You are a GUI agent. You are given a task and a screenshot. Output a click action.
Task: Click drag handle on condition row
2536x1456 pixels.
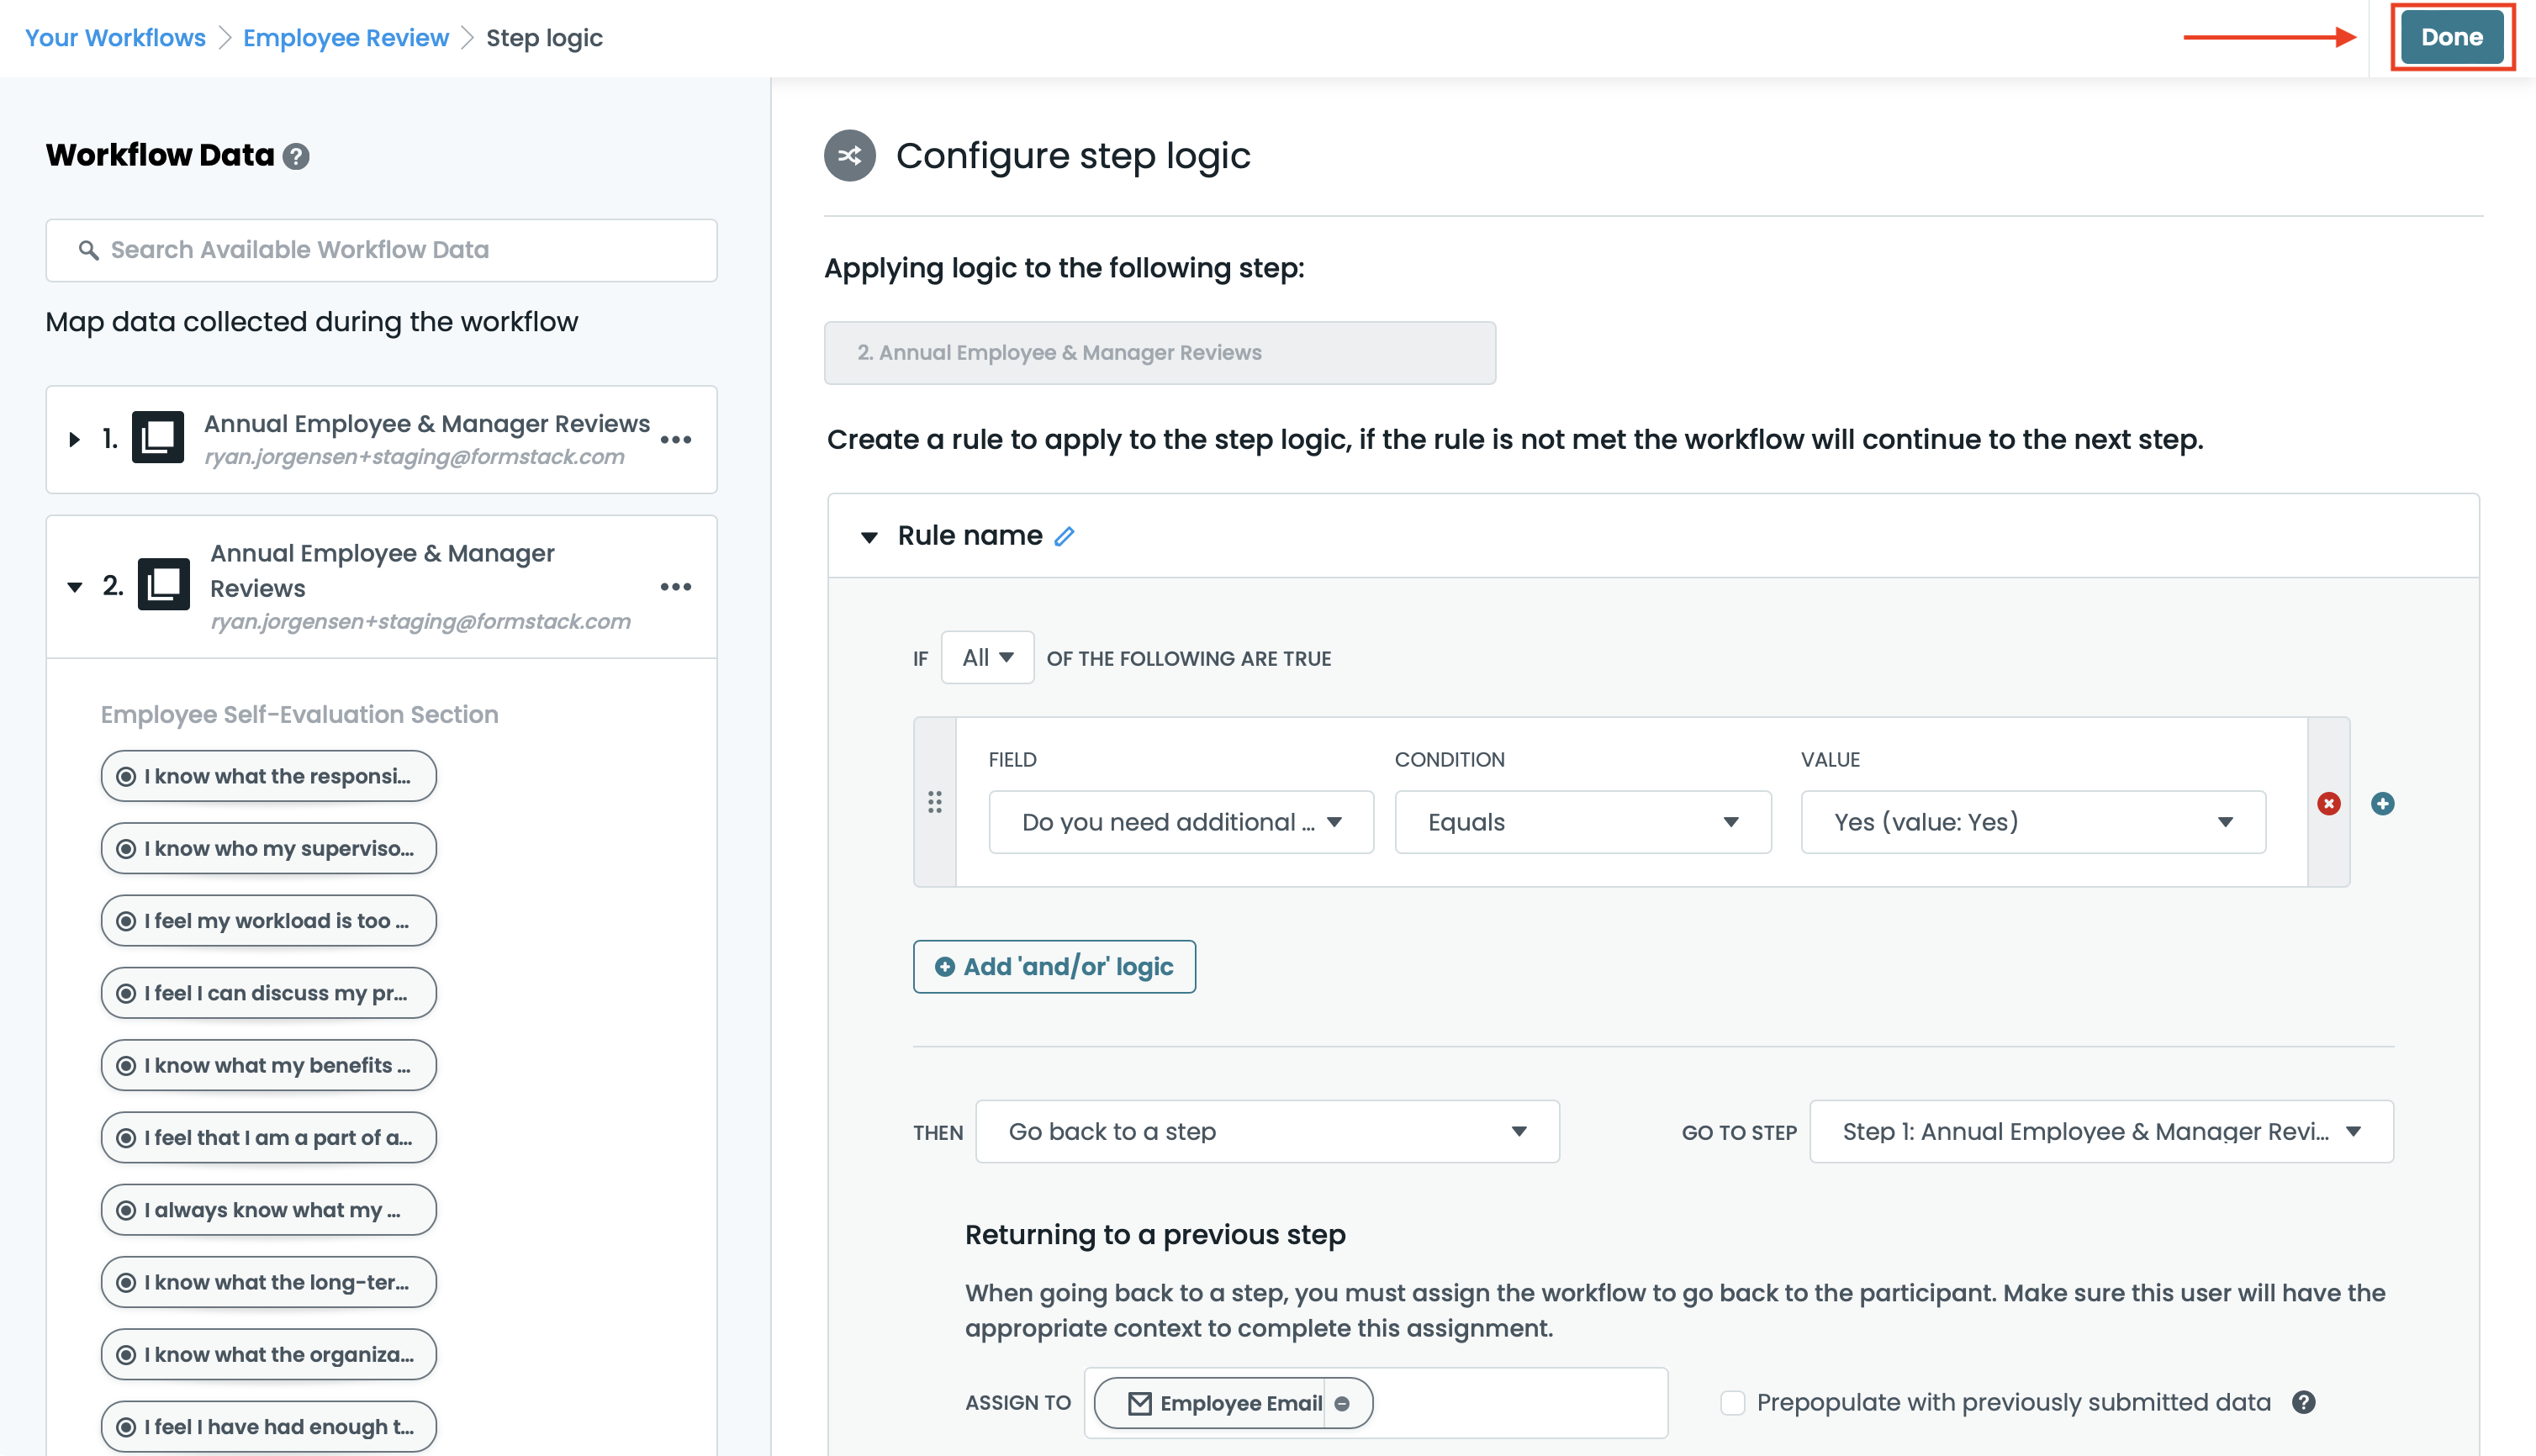[934, 802]
